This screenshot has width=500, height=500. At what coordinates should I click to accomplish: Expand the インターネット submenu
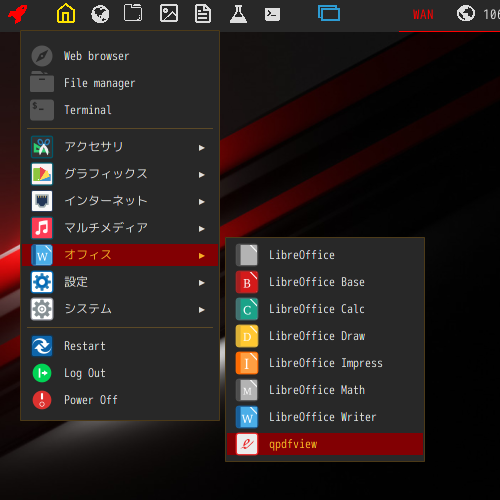click(x=120, y=201)
